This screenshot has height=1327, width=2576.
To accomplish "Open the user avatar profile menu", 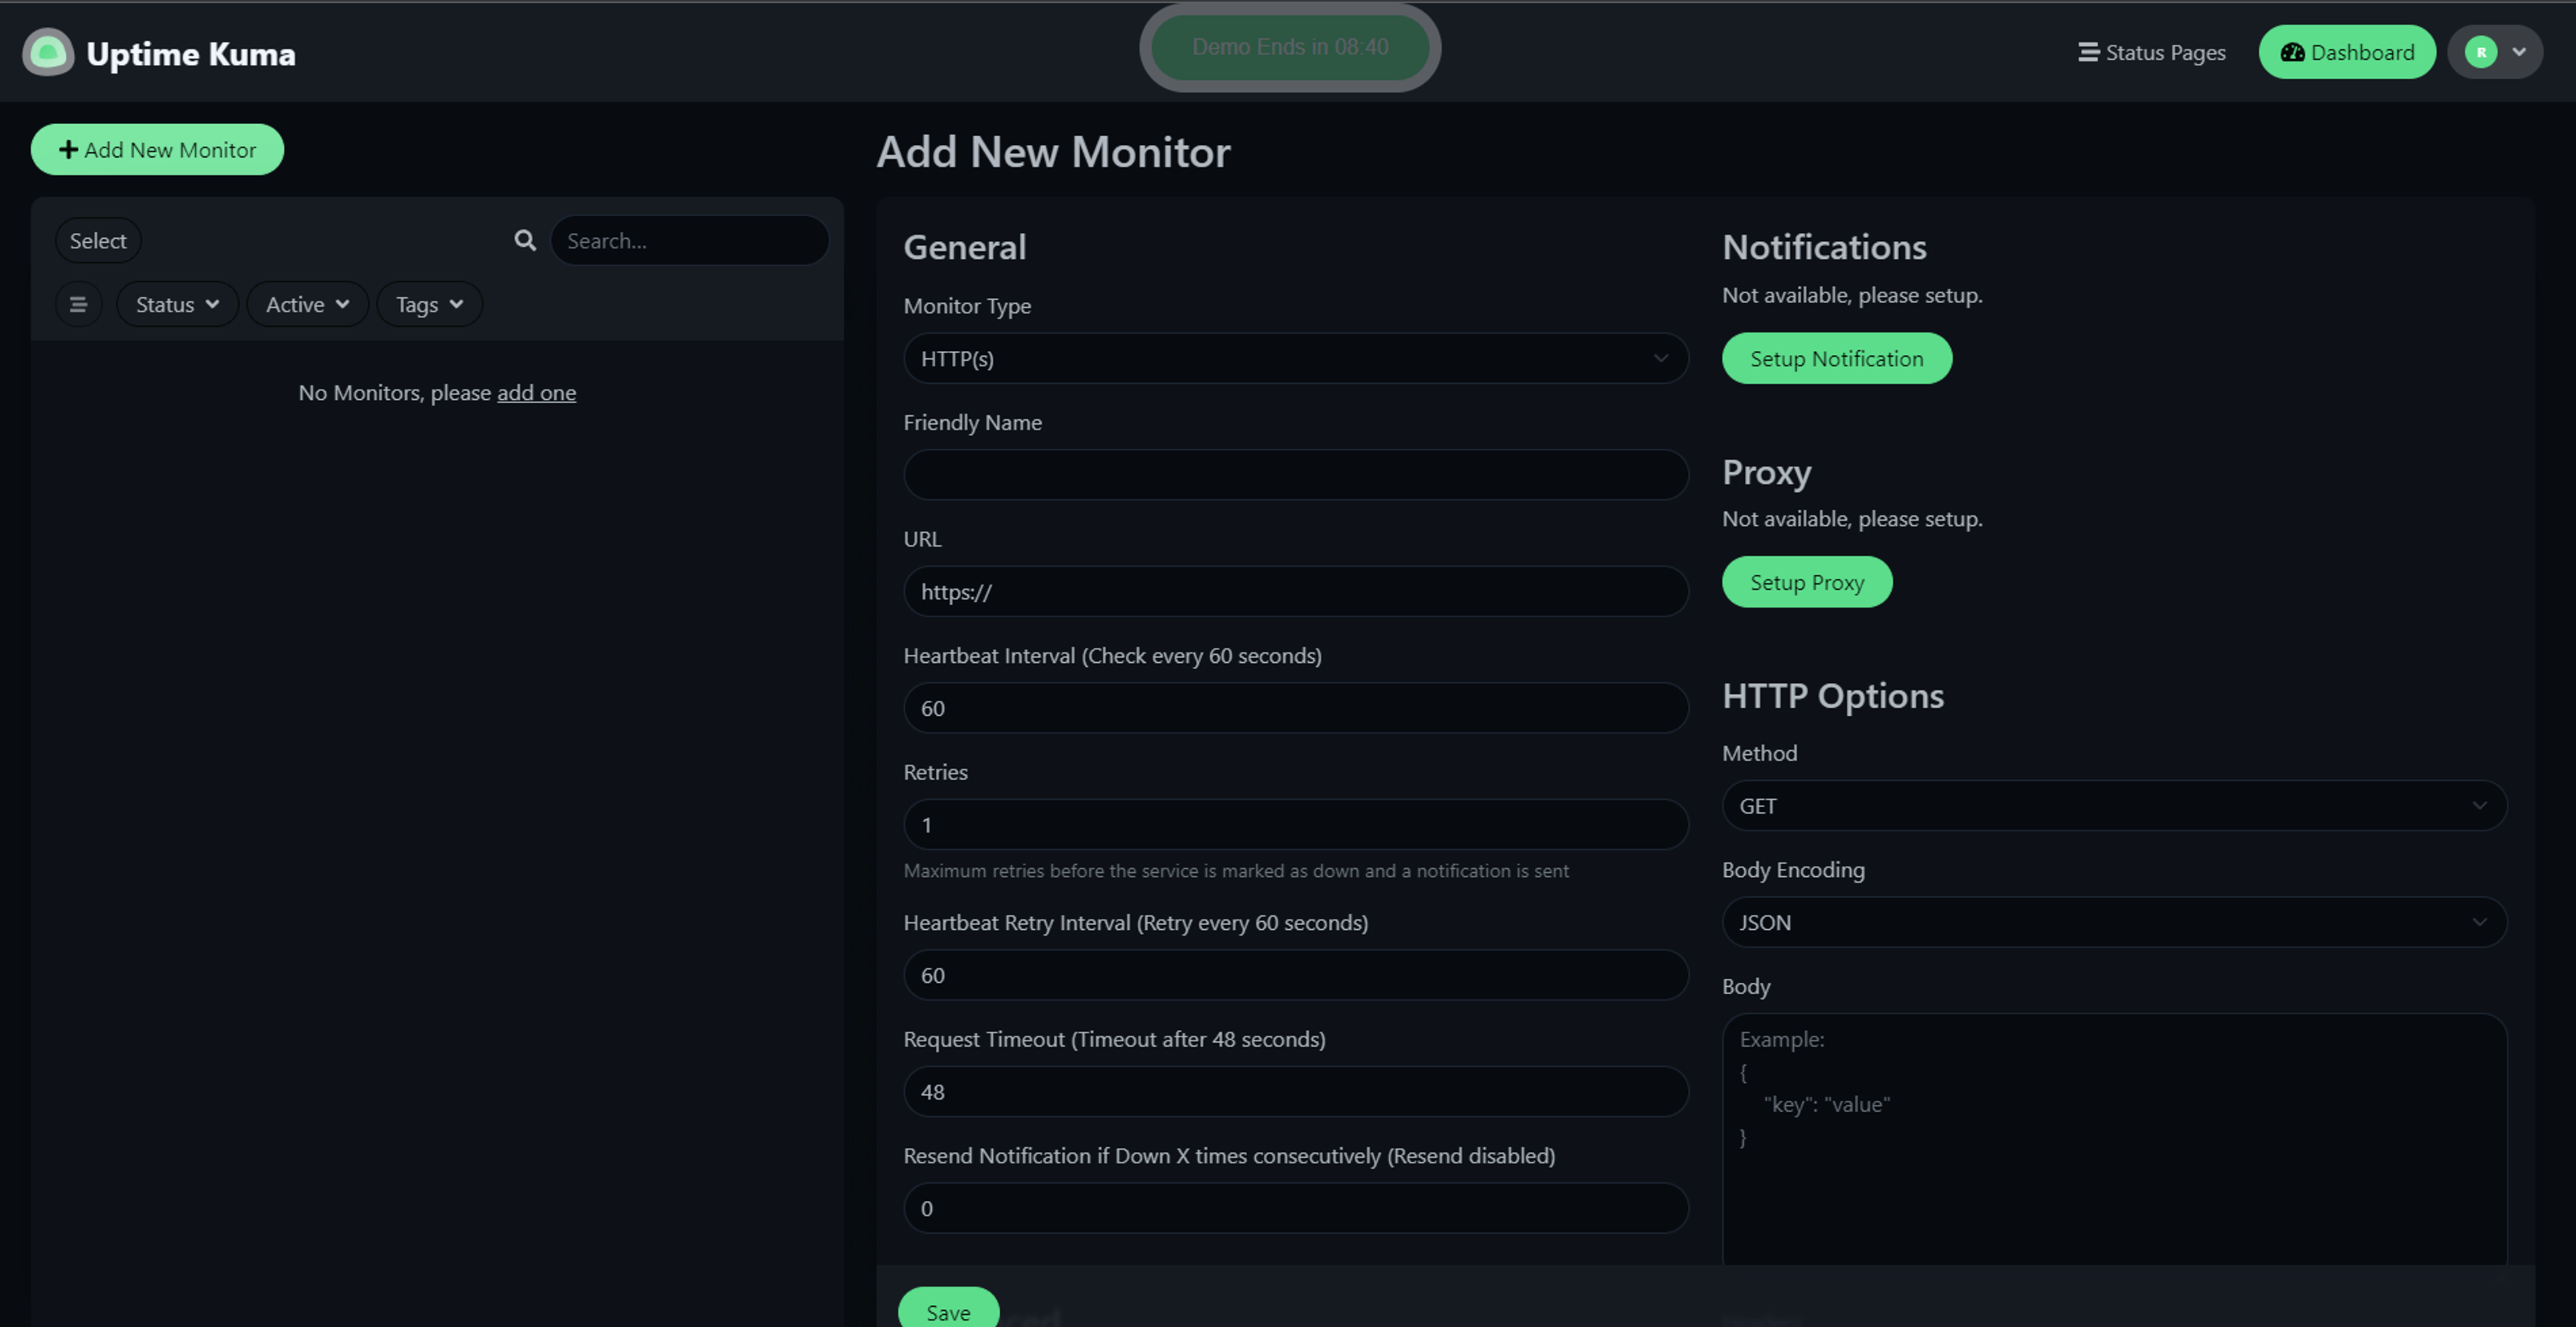I will coord(2495,52).
